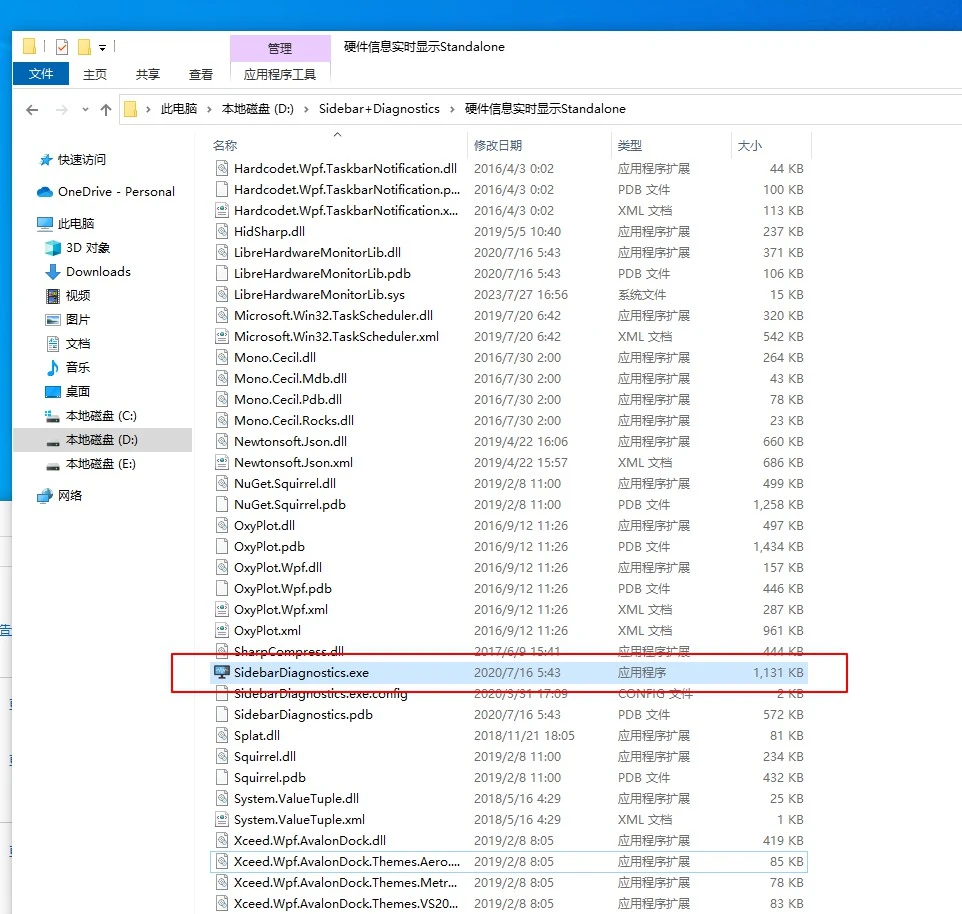Sort files by the 修改日期 column header

click(498, 146)
